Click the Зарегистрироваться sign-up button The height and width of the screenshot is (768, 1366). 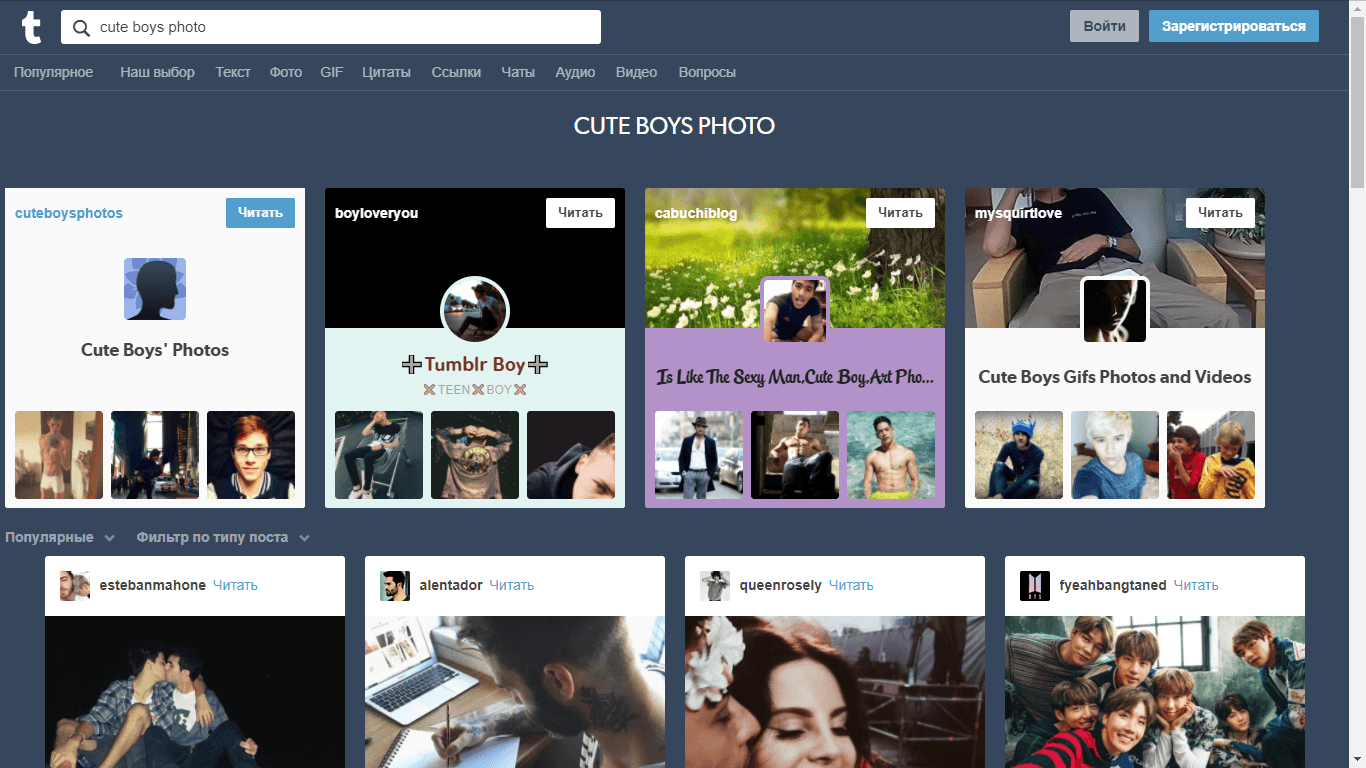pyautogui.click(x=1234, y=27)
